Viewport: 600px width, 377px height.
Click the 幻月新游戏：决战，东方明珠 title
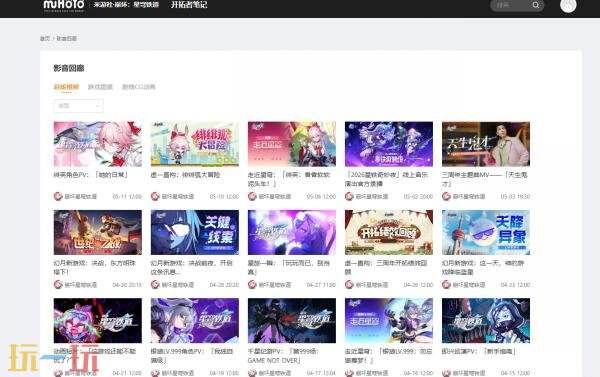click(x=95, y=267)
